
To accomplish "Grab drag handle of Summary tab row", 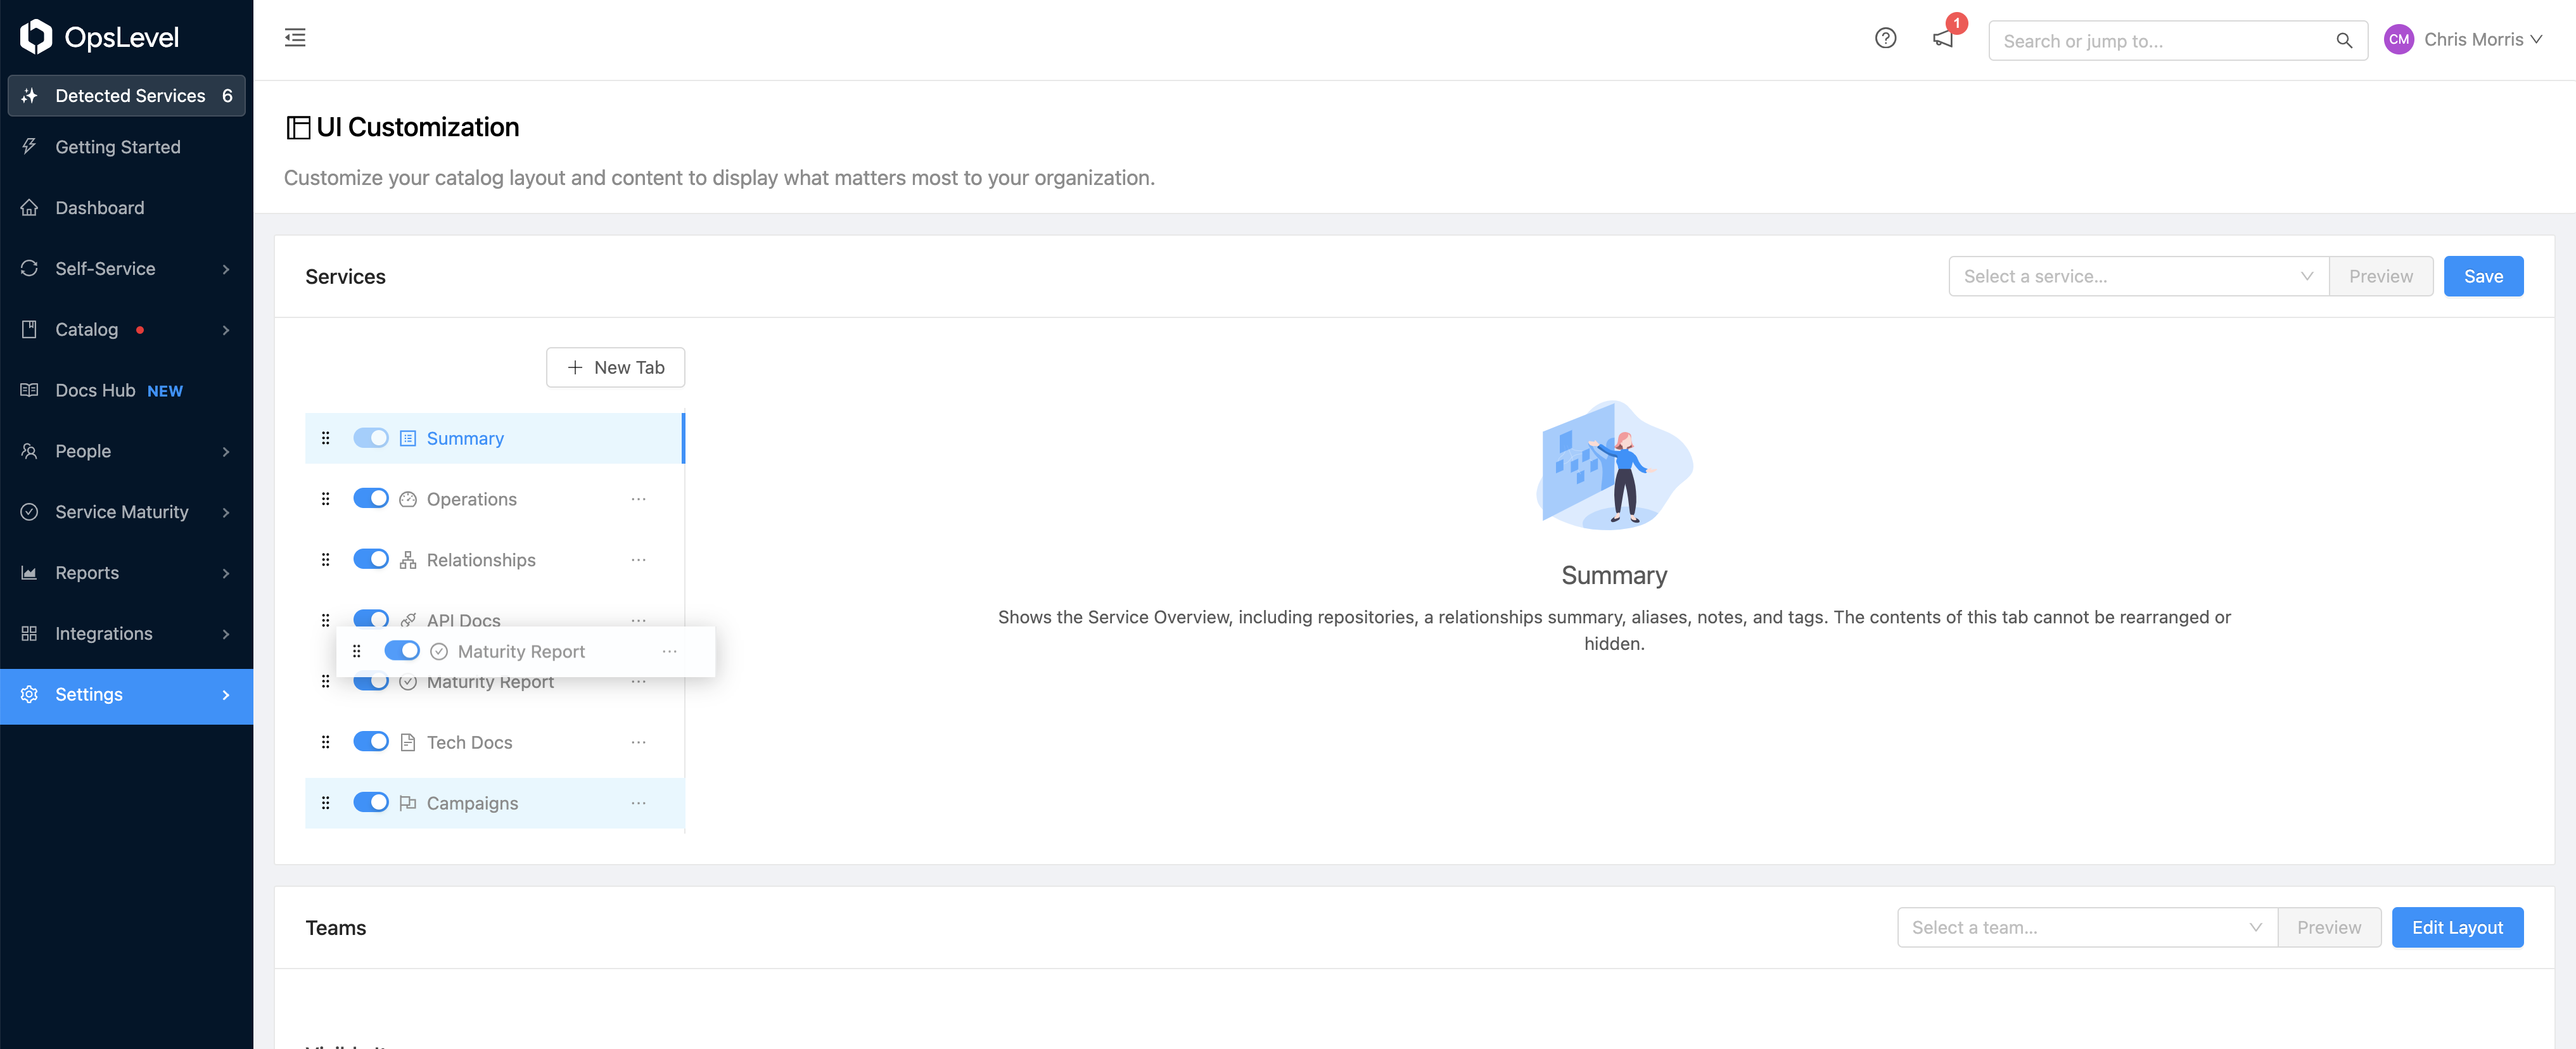I will (x=325, y=438).
